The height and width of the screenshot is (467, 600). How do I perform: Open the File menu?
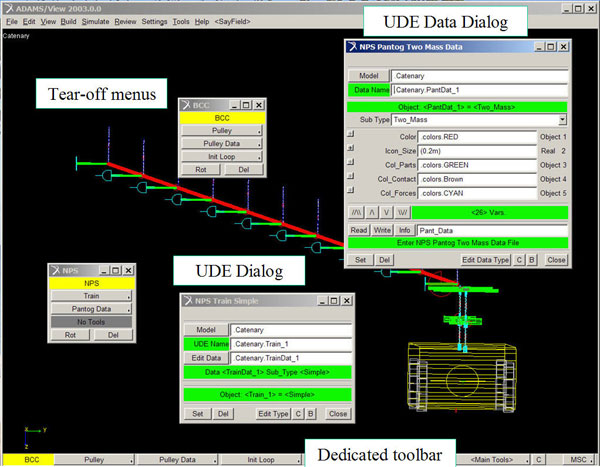tap(11, 22)
